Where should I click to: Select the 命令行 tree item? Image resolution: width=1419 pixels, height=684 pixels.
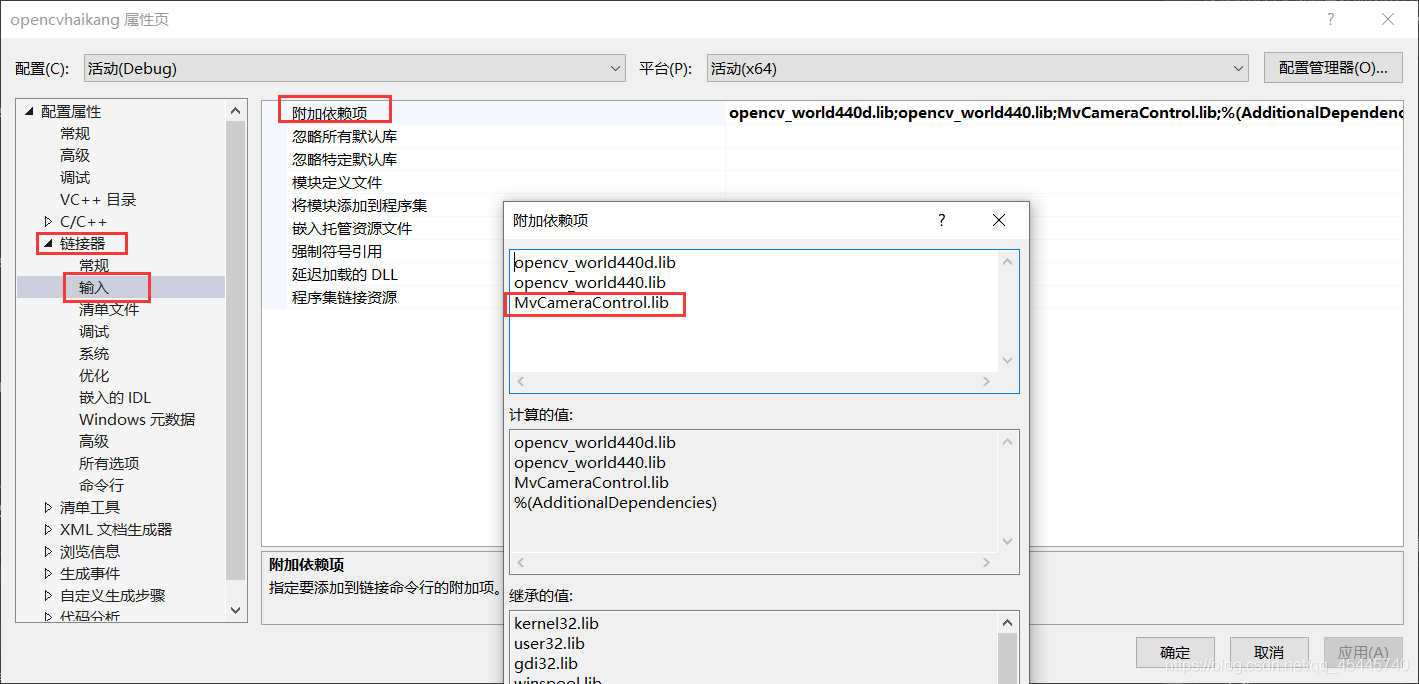[101, 485]
